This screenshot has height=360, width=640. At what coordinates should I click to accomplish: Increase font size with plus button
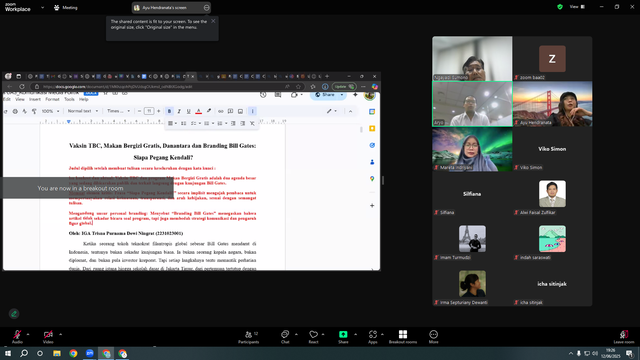point(158,111)
